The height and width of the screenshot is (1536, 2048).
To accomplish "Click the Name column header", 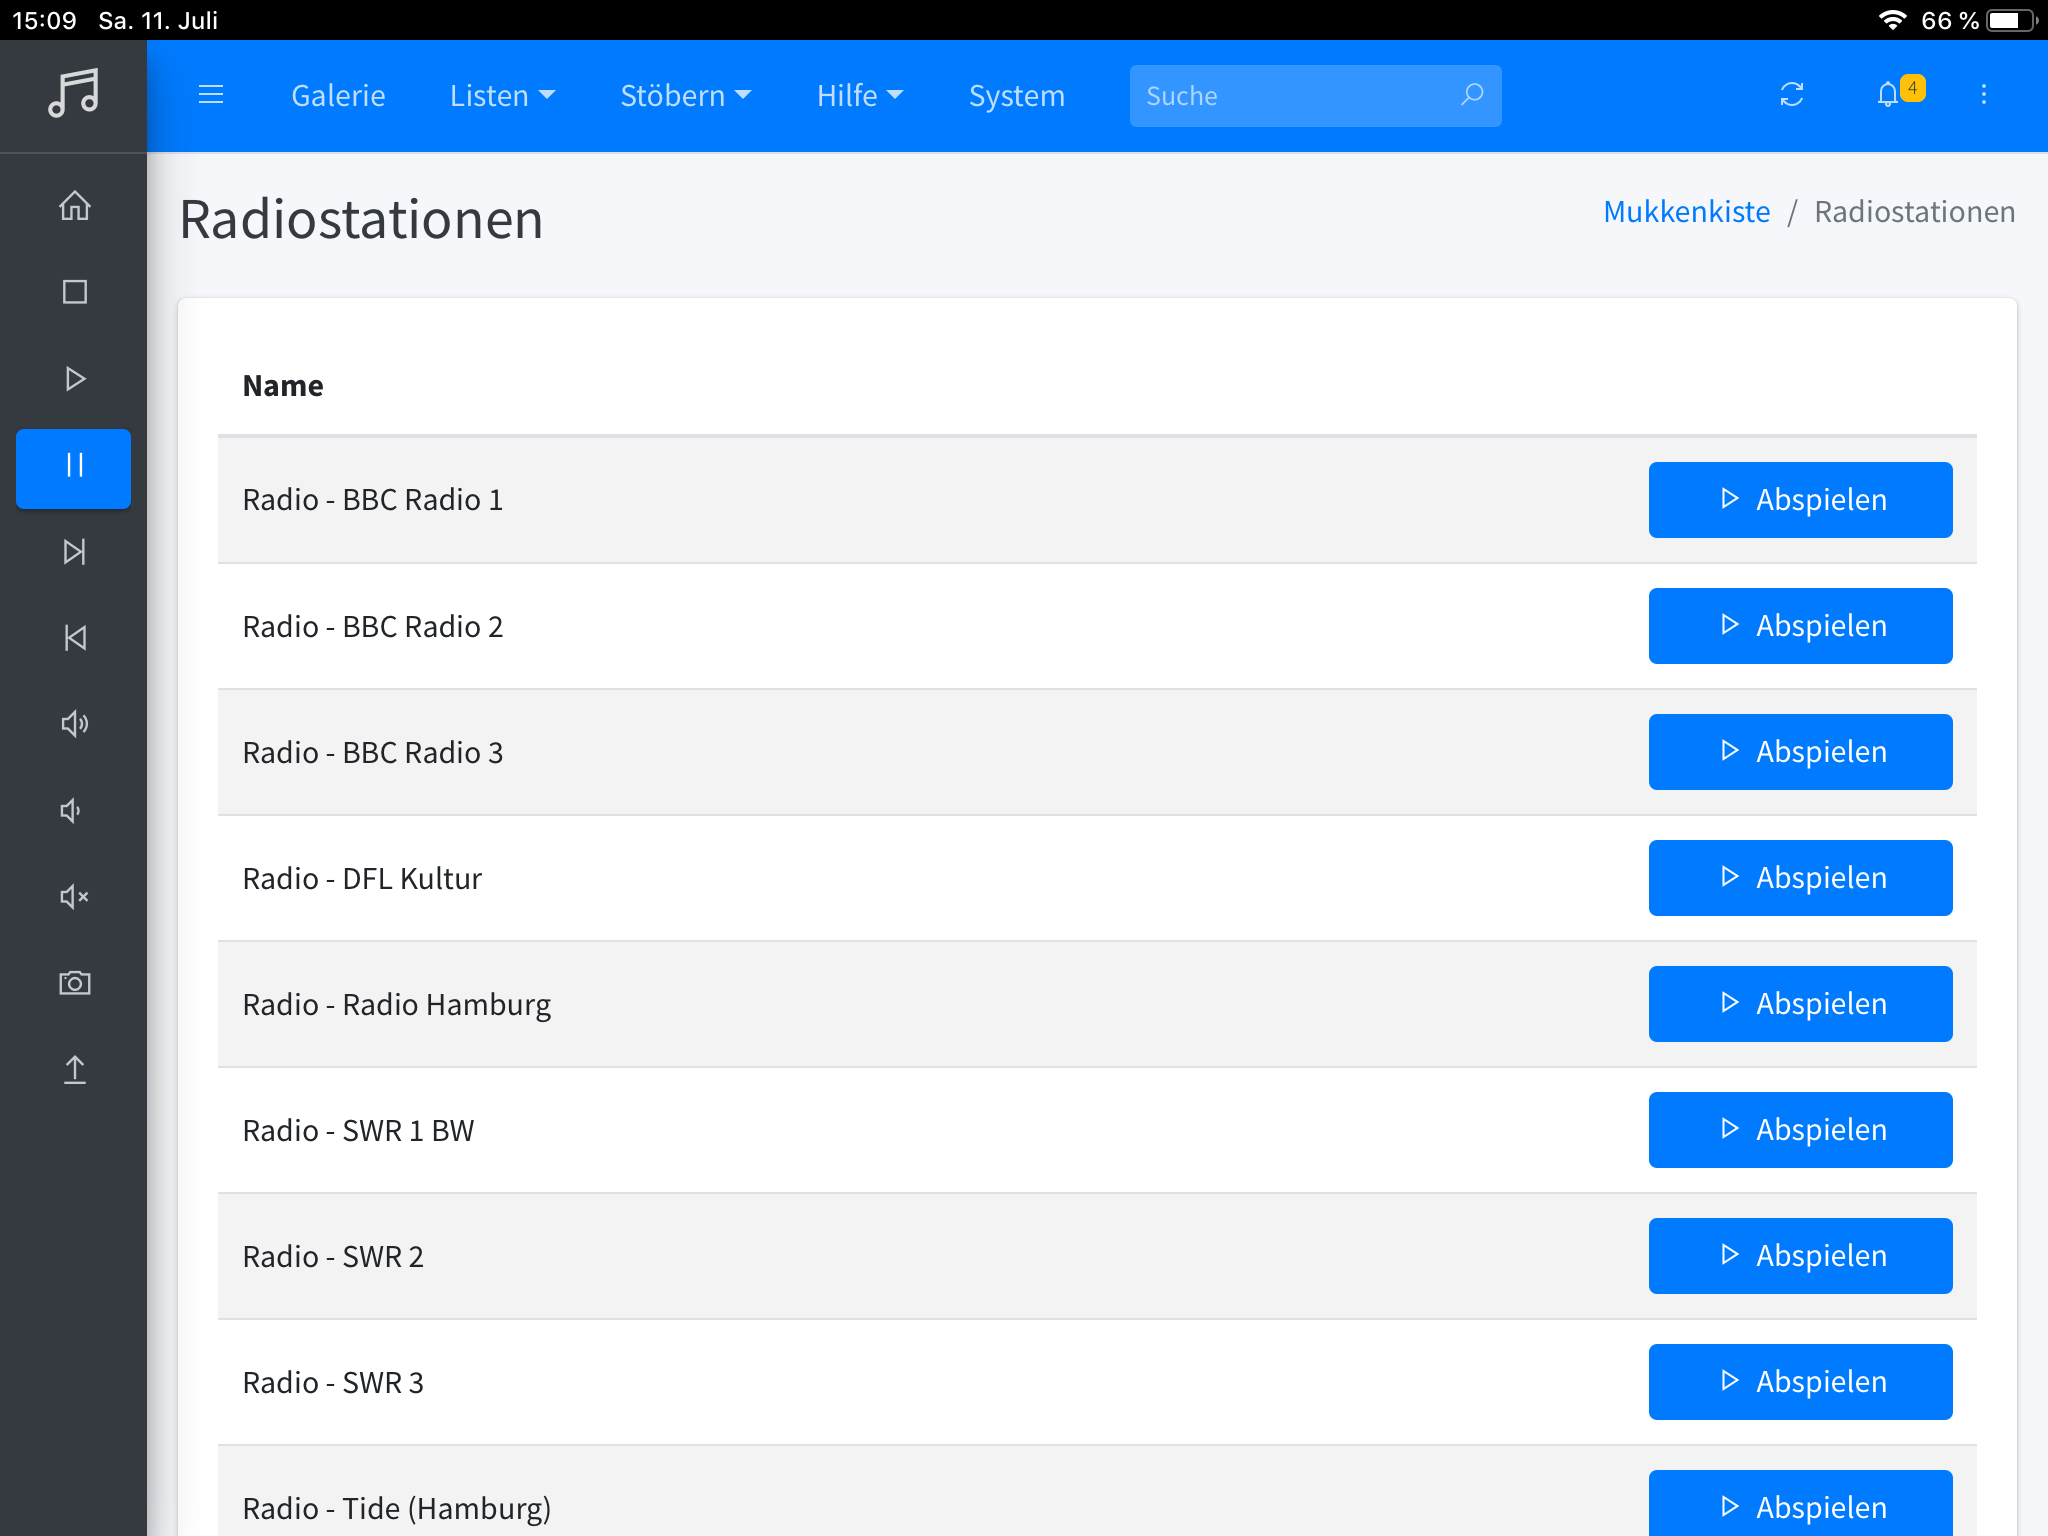I will tap(283, 386).
